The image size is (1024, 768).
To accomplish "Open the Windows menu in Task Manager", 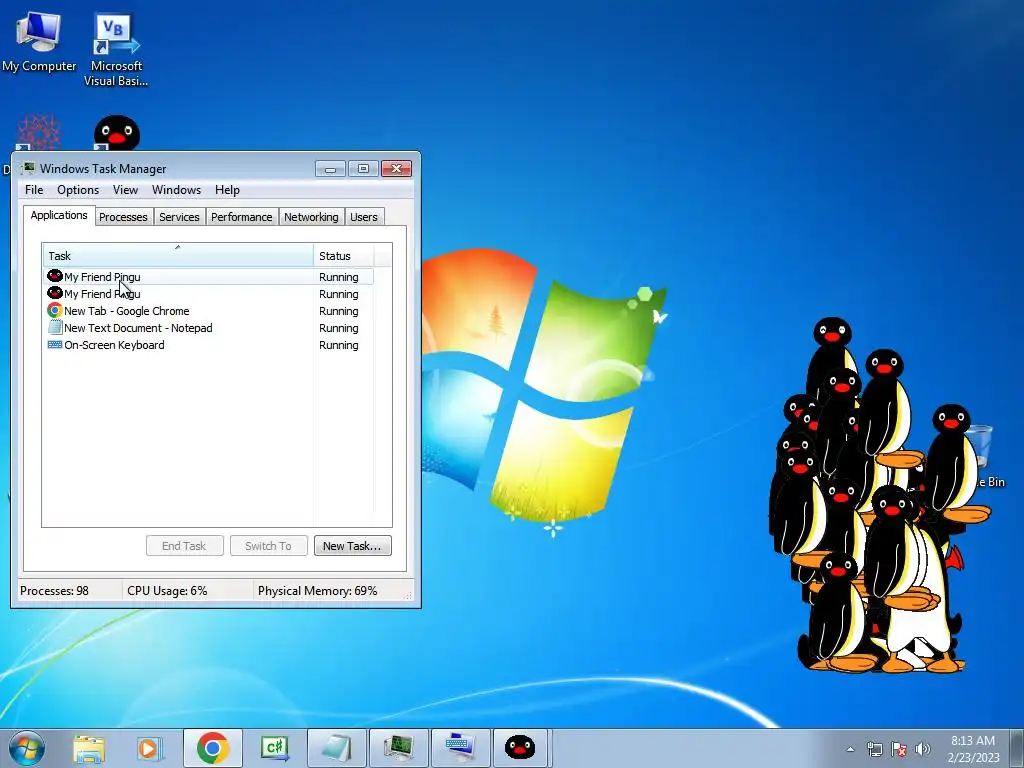I will pos(176,190).
